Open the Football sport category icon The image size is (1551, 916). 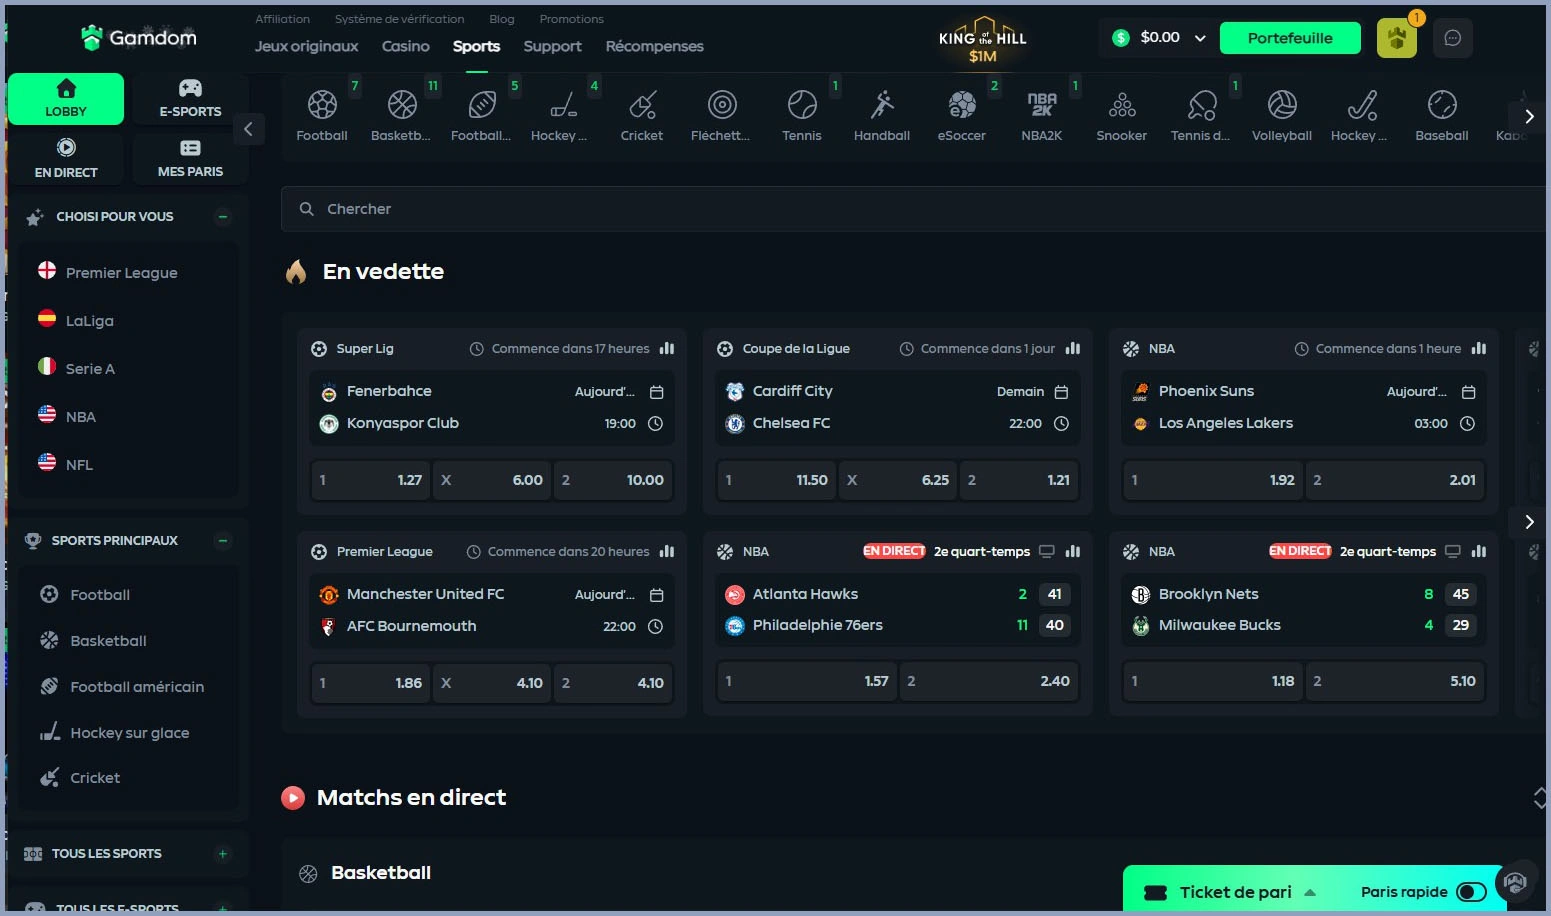[x=322, y=114]
